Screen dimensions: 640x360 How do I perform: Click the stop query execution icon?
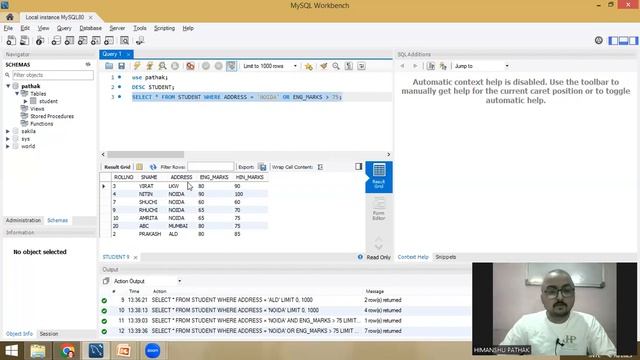(175, 66)
